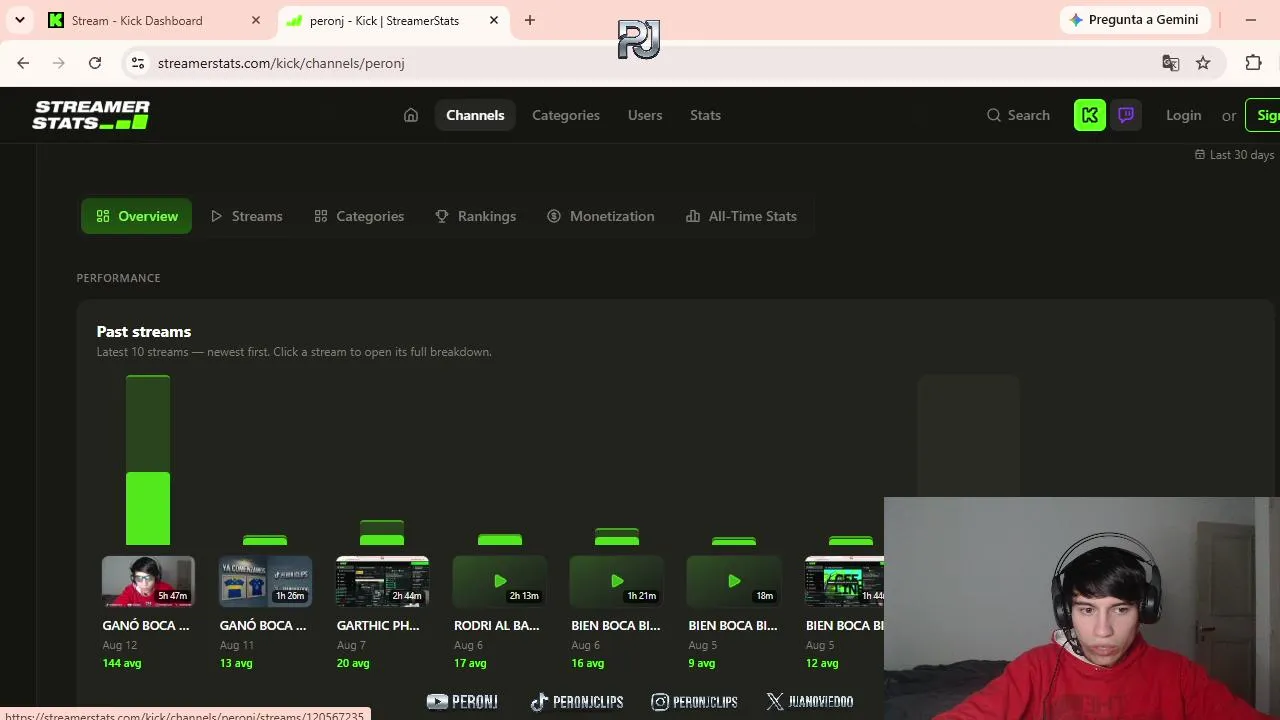Click the 'PERFORMANCE' section label

(118, 278)
